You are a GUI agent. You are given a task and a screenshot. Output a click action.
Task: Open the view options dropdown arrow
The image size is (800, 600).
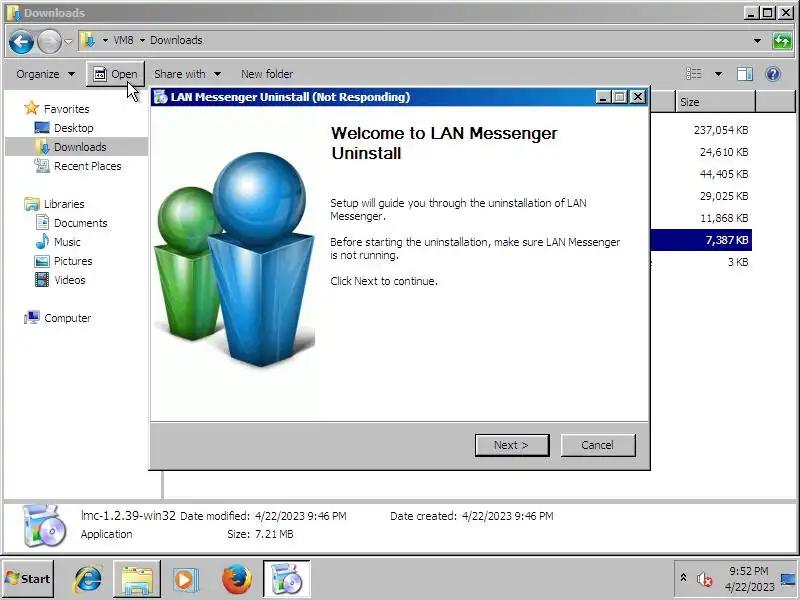[718, 74]
